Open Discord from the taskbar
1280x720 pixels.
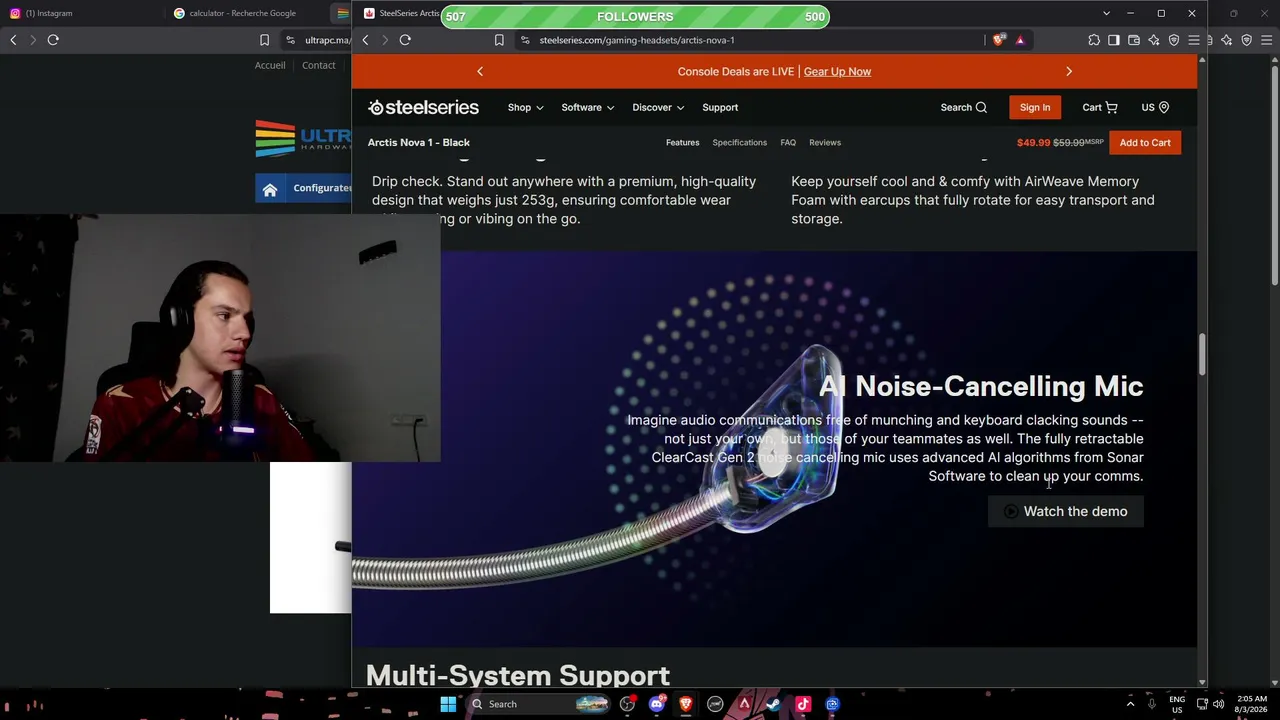[657, 704]
